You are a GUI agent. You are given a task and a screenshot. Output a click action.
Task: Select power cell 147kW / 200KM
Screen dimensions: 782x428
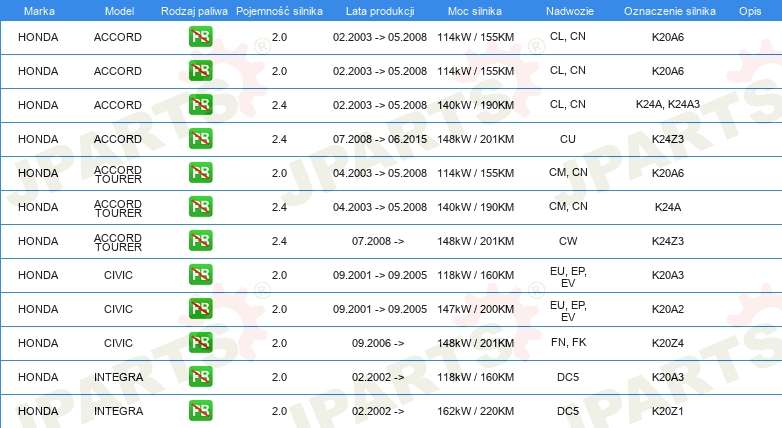[476, 309]
